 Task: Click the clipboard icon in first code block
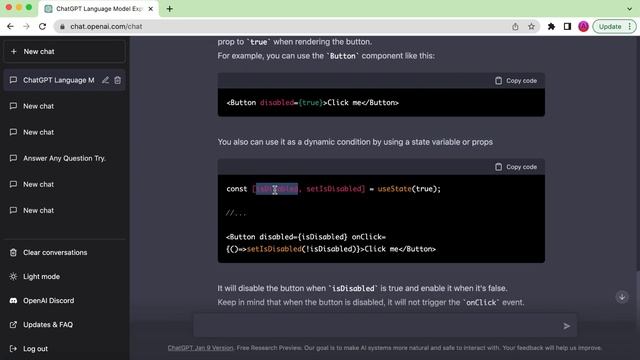point(498,81)
